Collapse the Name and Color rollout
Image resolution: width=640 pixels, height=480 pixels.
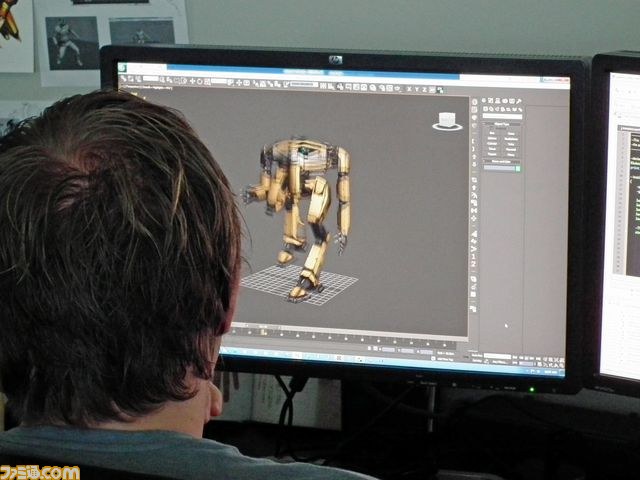pos(501,162)
